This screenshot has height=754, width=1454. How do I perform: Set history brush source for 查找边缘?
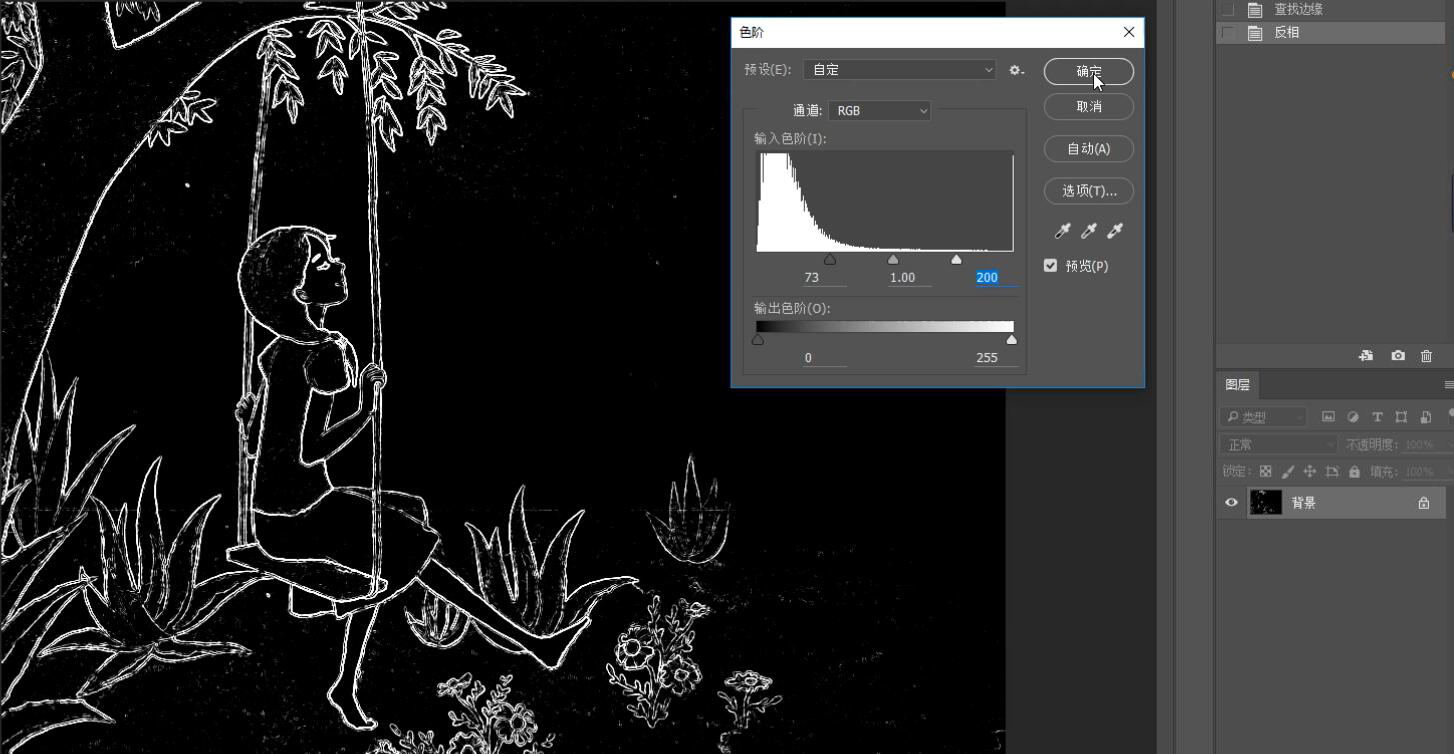pos(1228,9)
